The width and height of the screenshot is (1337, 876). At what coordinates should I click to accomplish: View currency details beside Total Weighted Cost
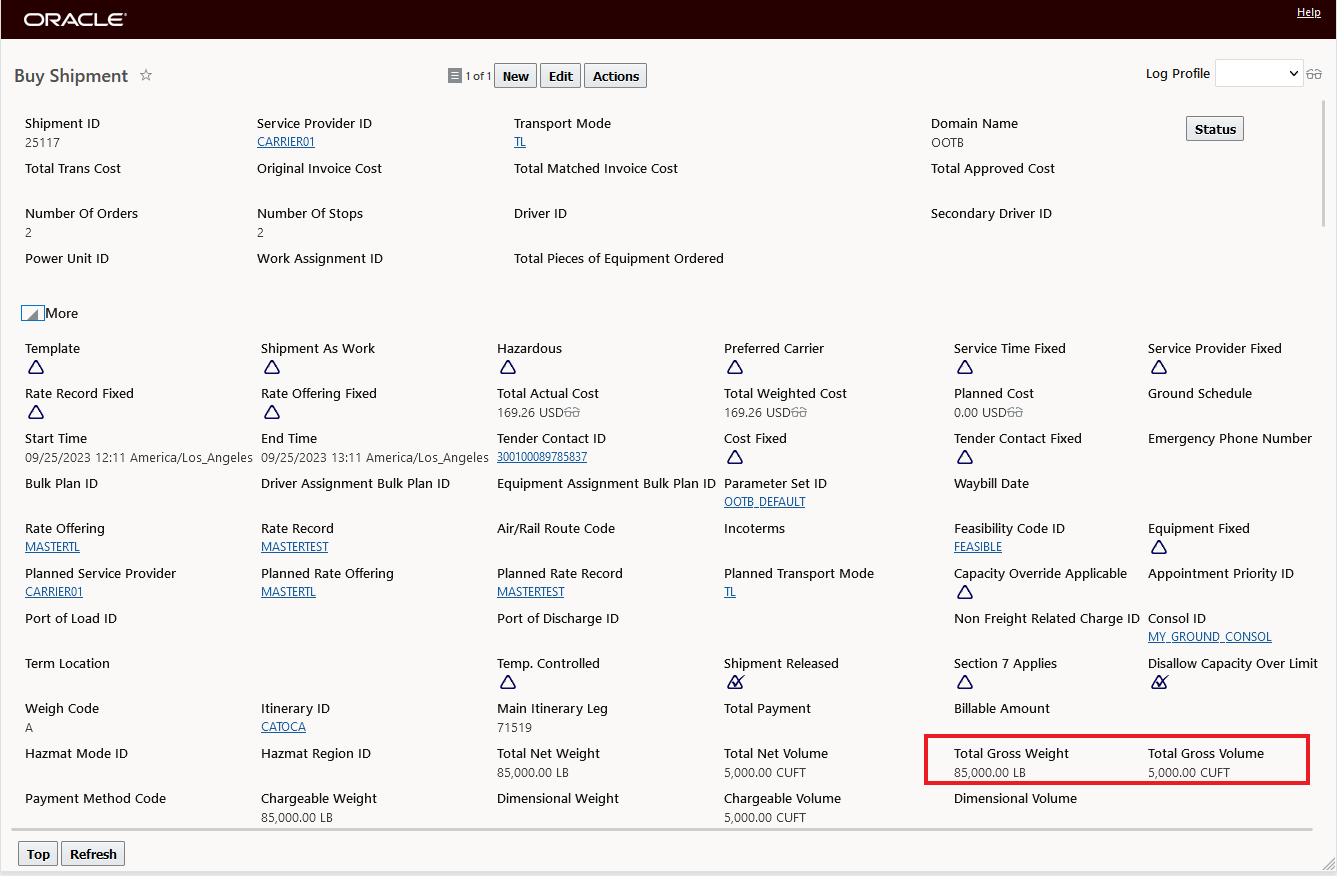799,412
